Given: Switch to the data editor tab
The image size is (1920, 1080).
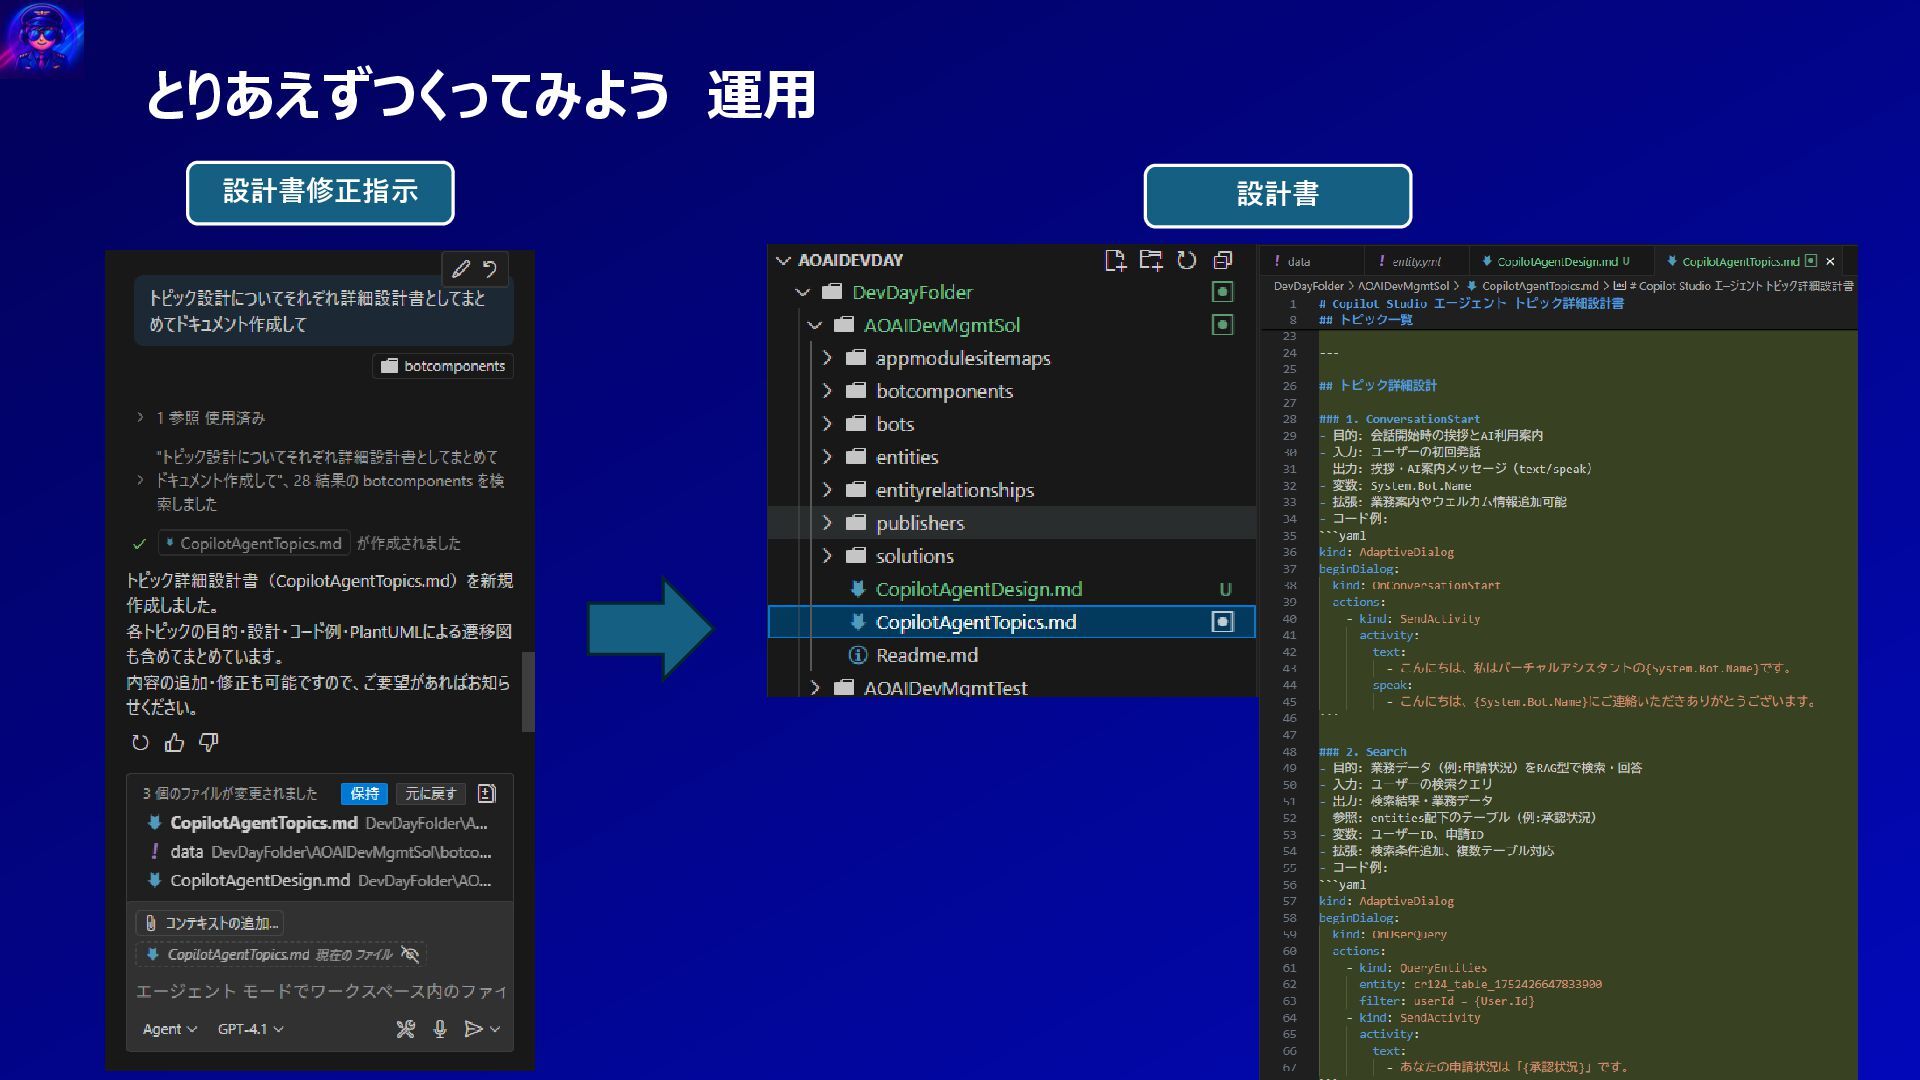Looking at the screenshot, I should tap(1311, 261).
